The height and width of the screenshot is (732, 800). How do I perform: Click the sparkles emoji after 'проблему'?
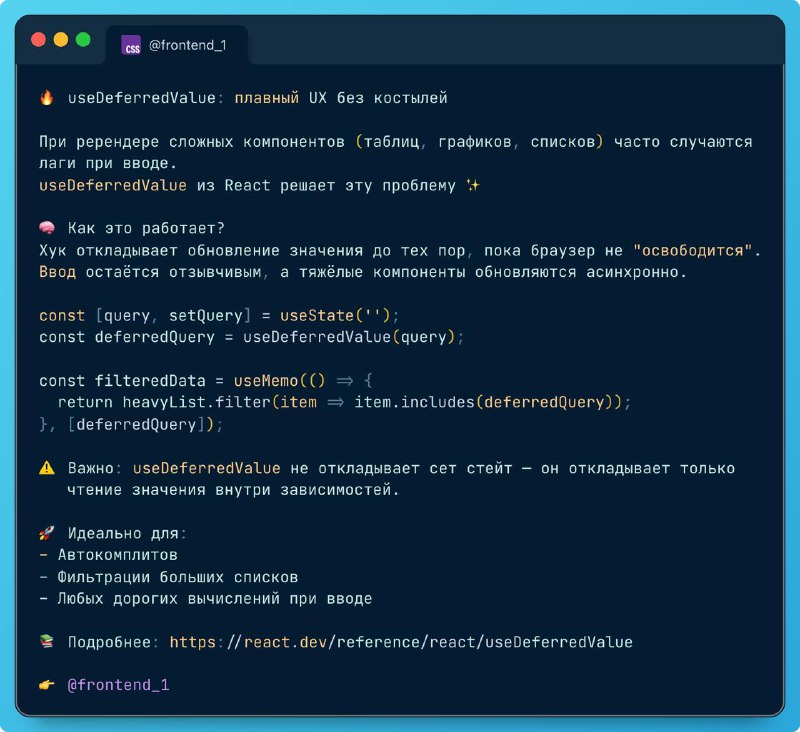(473, 185)
